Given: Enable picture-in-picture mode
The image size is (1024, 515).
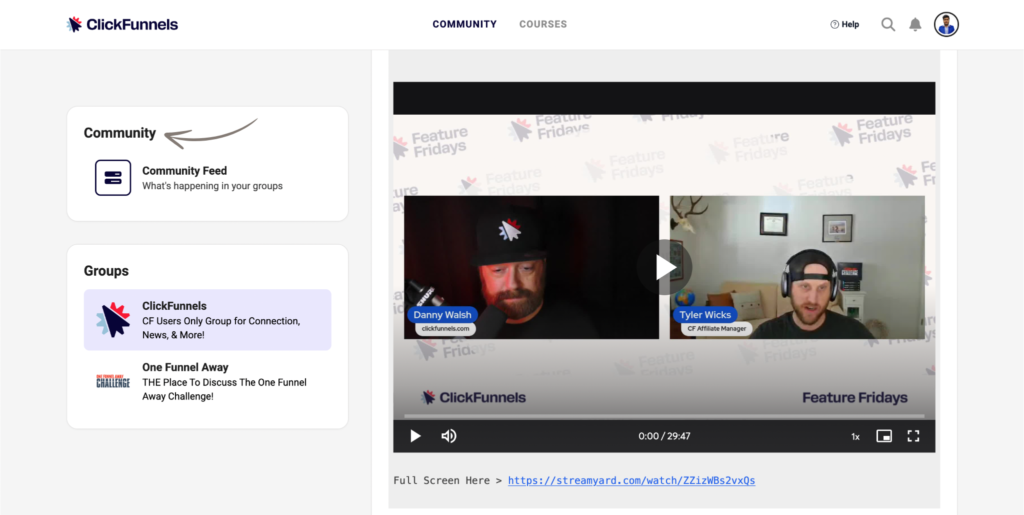Looking at the screenshot, I should pos(884,436).
